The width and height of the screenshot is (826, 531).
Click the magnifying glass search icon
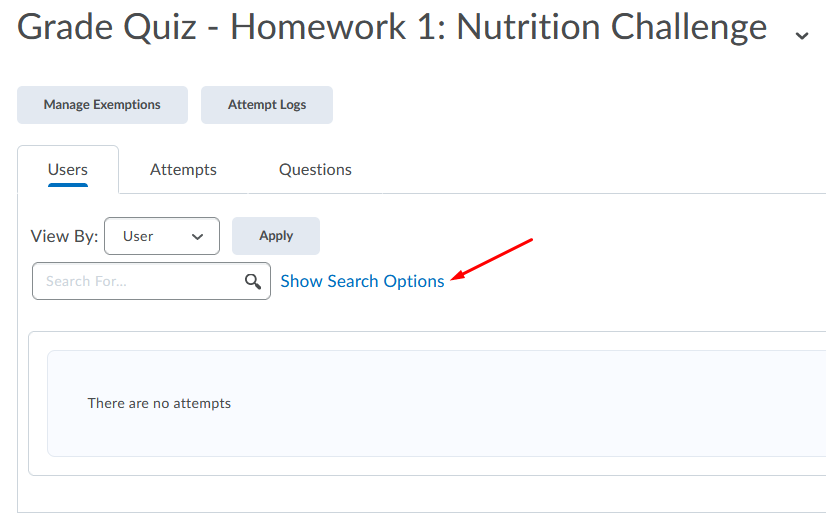pyautogui.click(x=253, y=282)
